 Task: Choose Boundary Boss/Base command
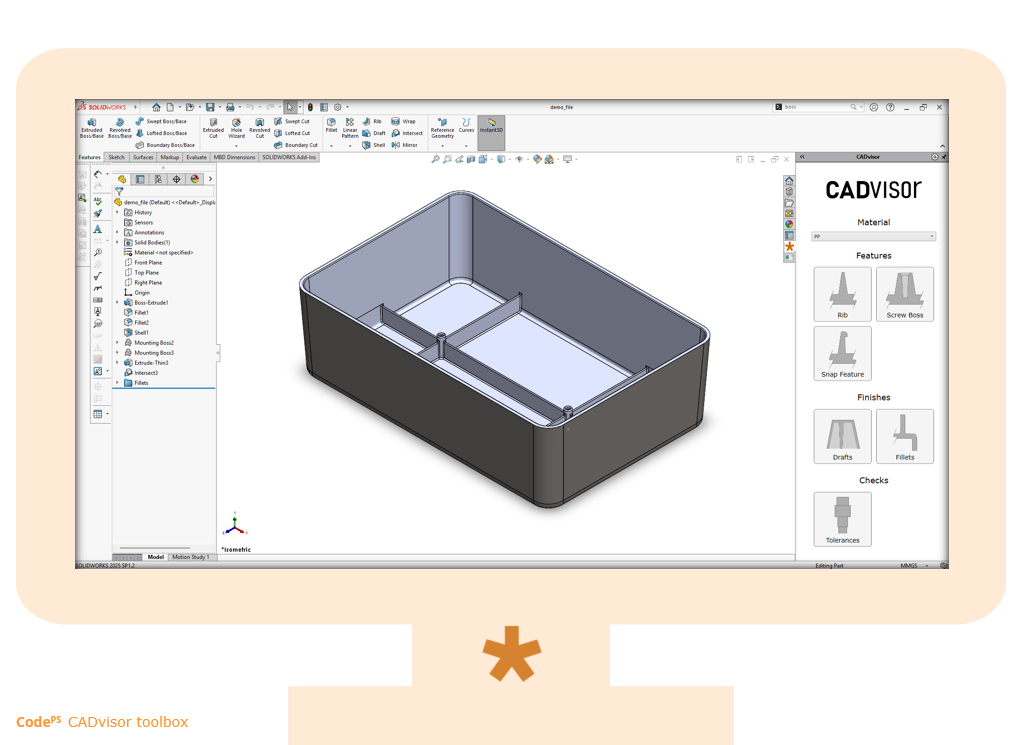[x=165, y=145]
